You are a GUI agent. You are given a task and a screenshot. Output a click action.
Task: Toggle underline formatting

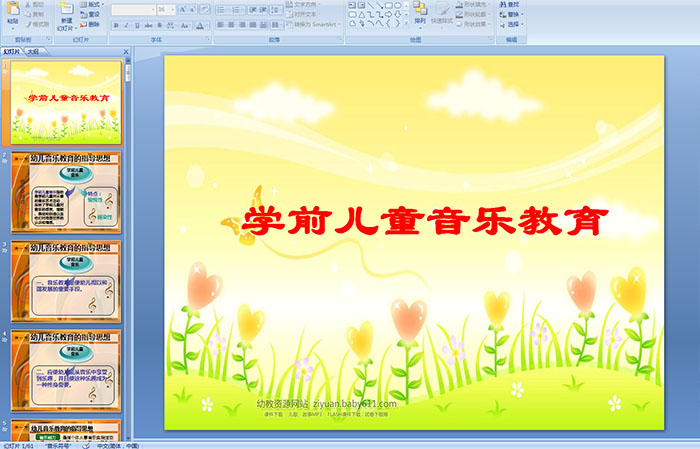pyautogui.click(x=137, y=25)
